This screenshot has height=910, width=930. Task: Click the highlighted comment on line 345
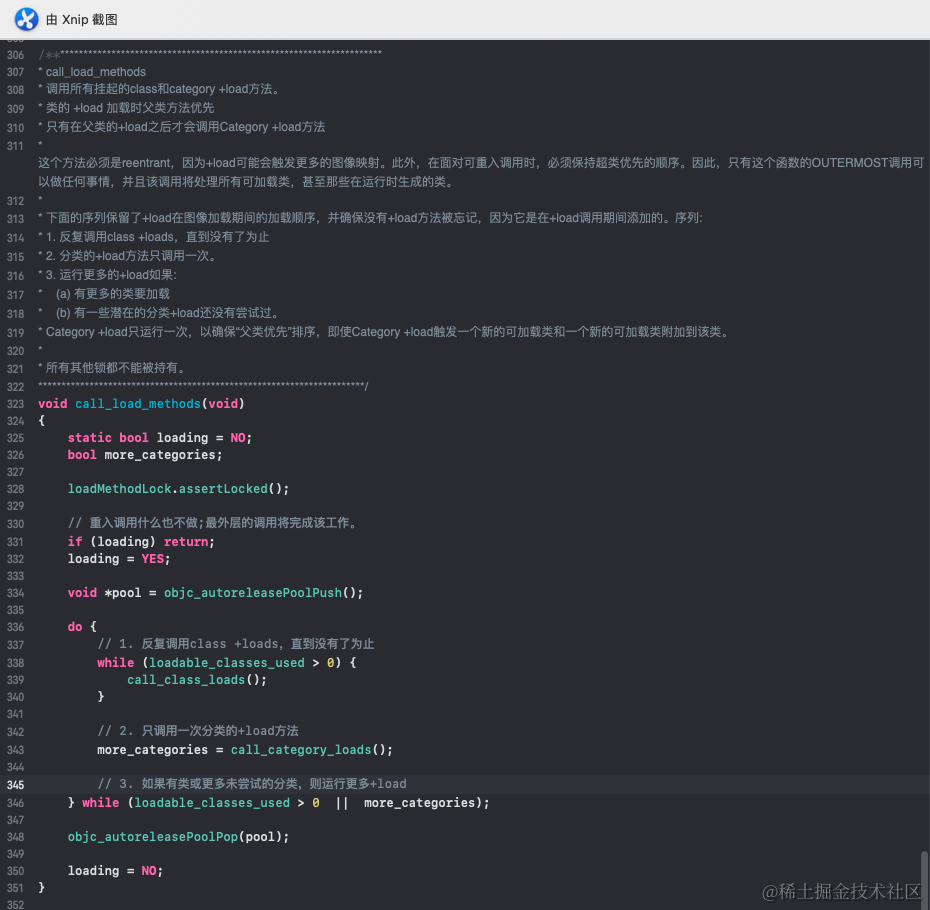[252, 784]
